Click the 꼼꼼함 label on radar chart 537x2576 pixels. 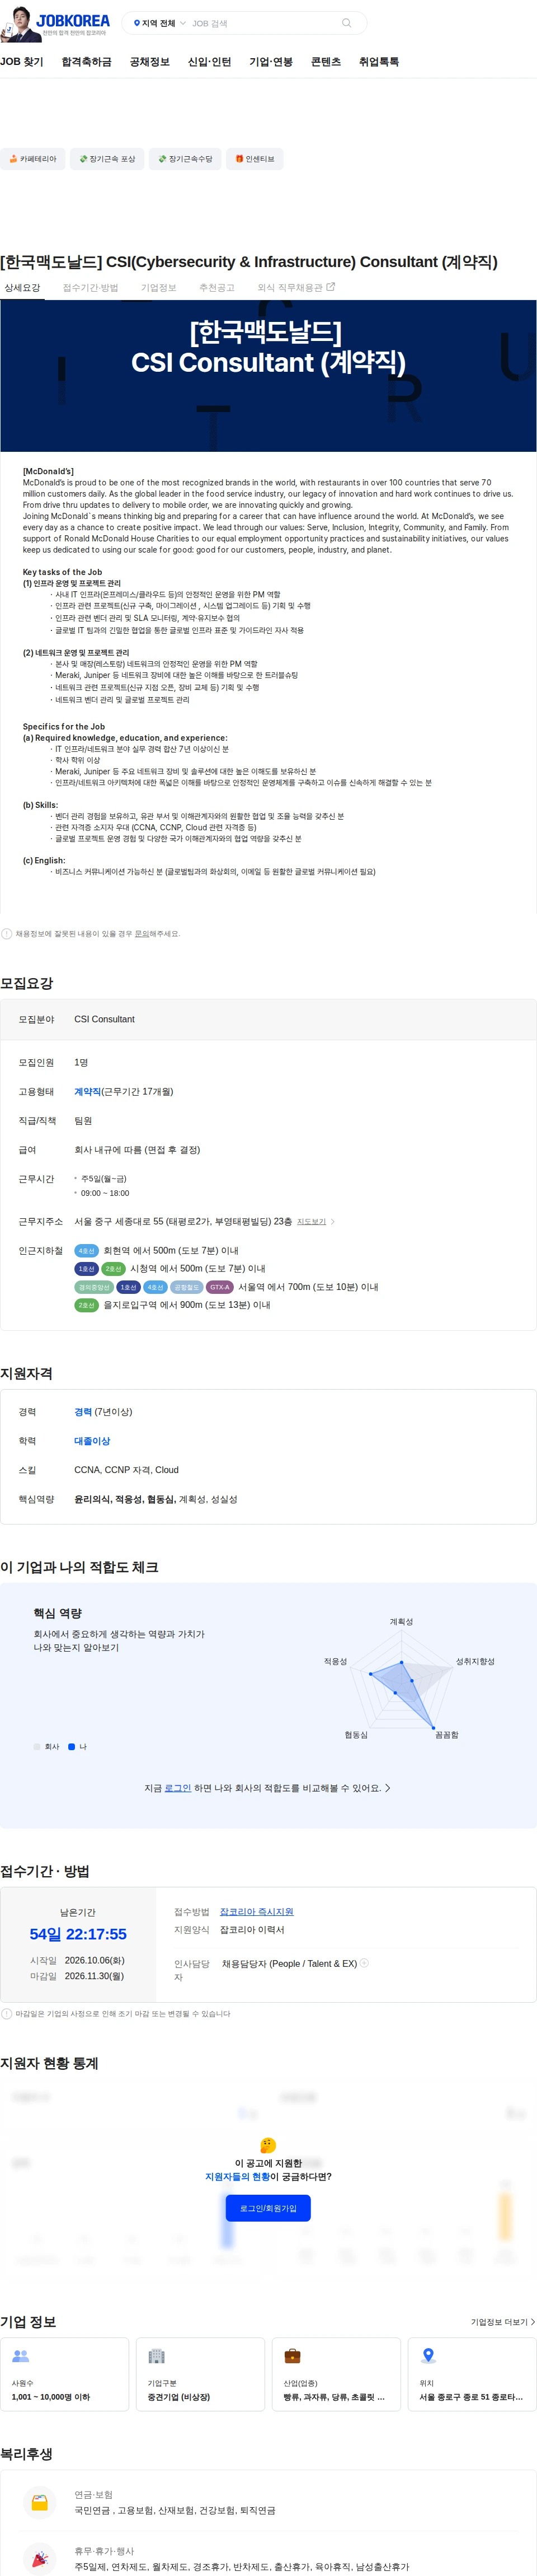446,1735
